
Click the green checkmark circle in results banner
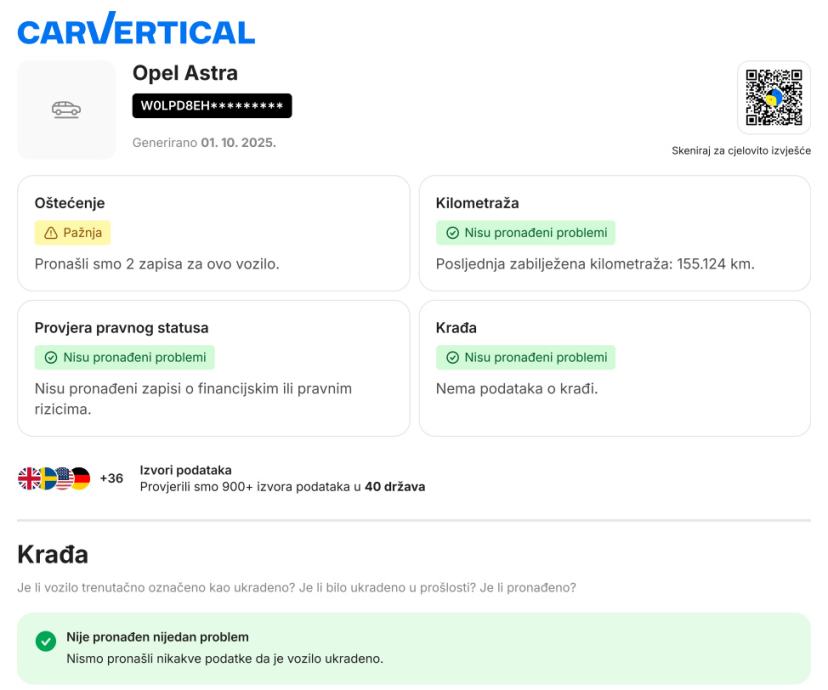tap(45, 645)
